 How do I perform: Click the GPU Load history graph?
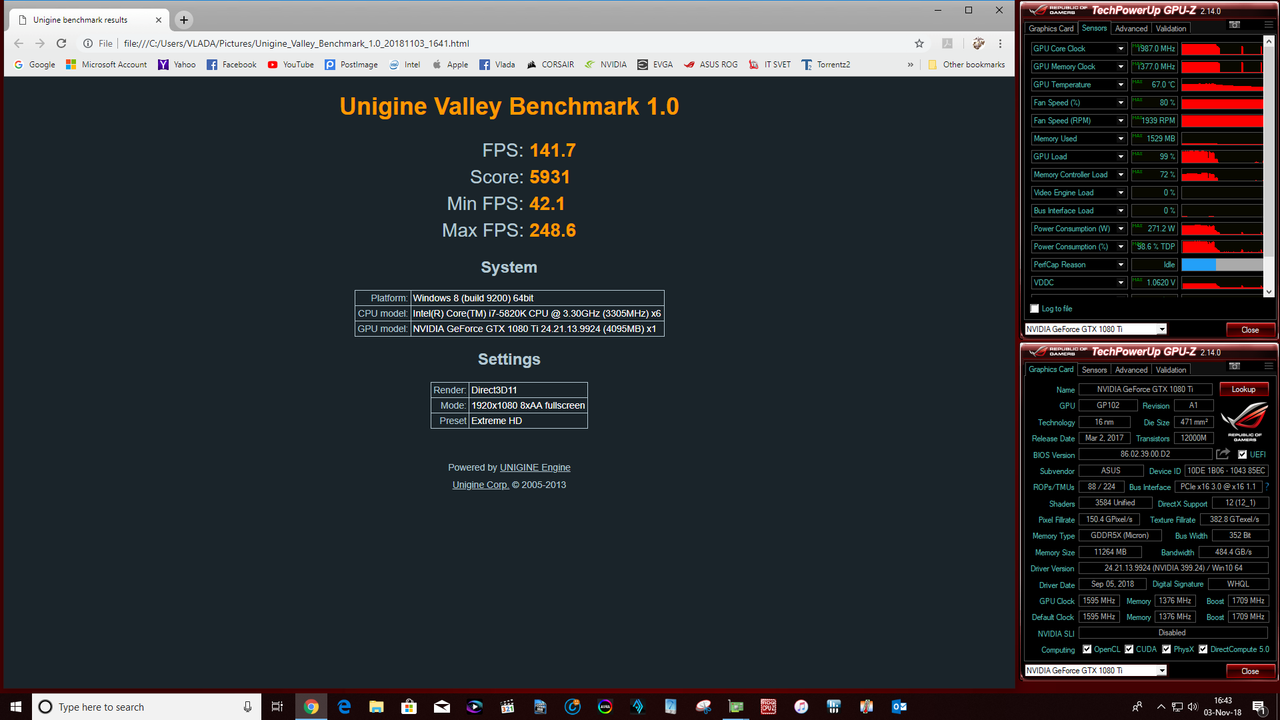pos(1222,156)
